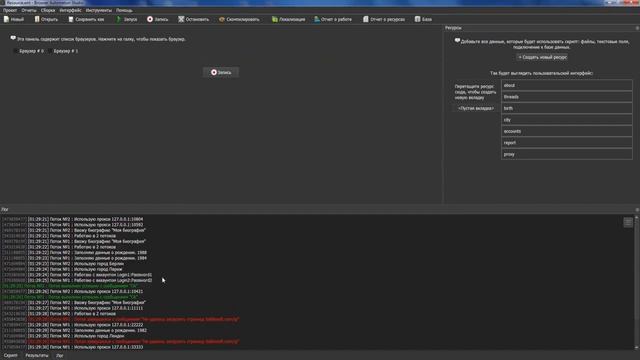The image size is (640, 360).
Task: Switch to the Лог tab at bottom
Action: point(60,356)
